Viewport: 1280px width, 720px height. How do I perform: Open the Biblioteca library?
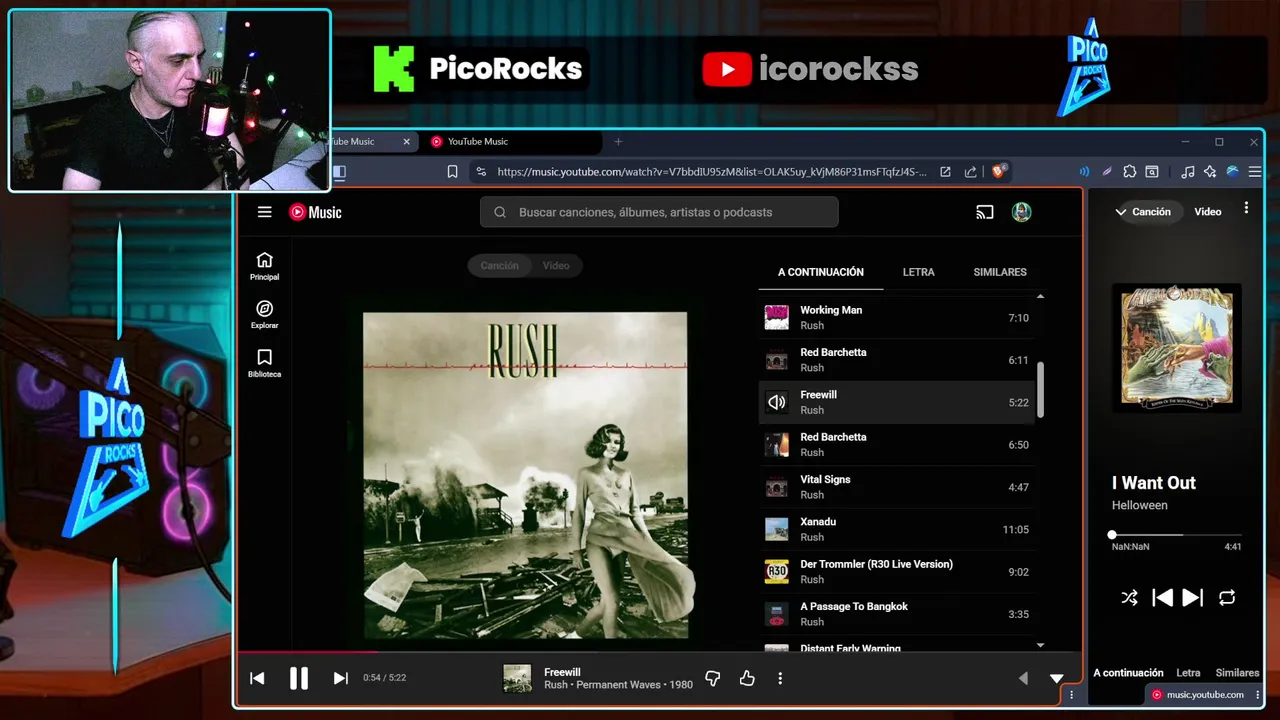tap(264, 363)
